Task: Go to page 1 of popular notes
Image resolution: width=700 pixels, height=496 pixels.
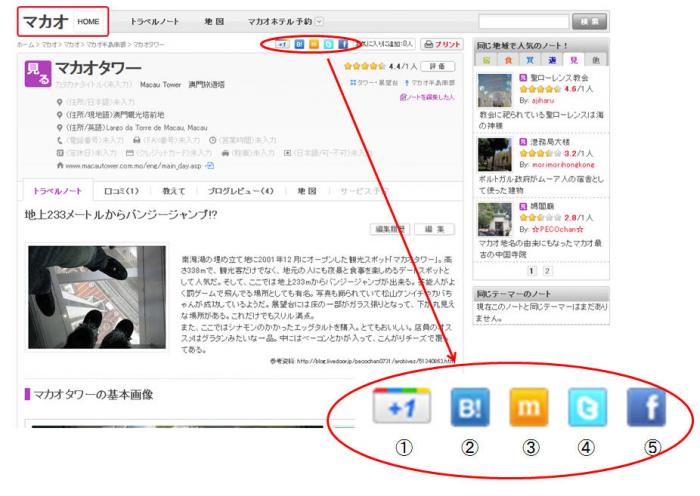Action: click(531, 271)
